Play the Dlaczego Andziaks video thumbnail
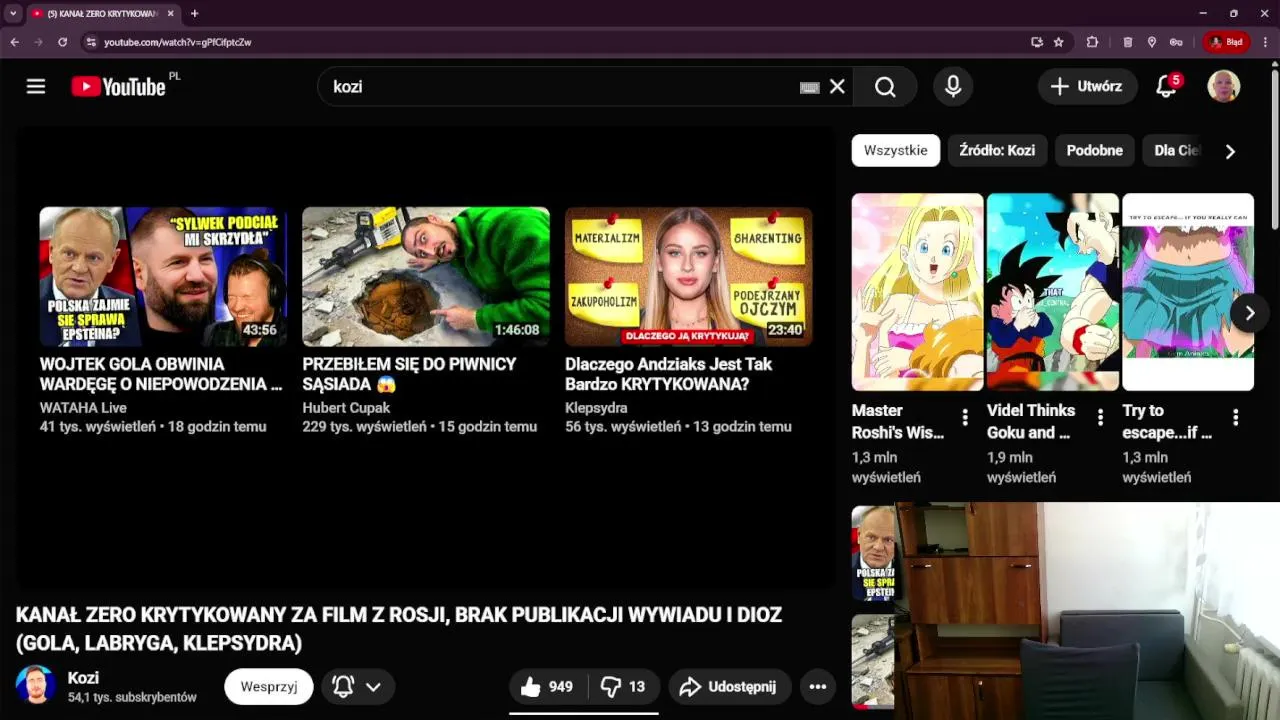This screenshot has height=720, width=1280. (x=689, y=276)
